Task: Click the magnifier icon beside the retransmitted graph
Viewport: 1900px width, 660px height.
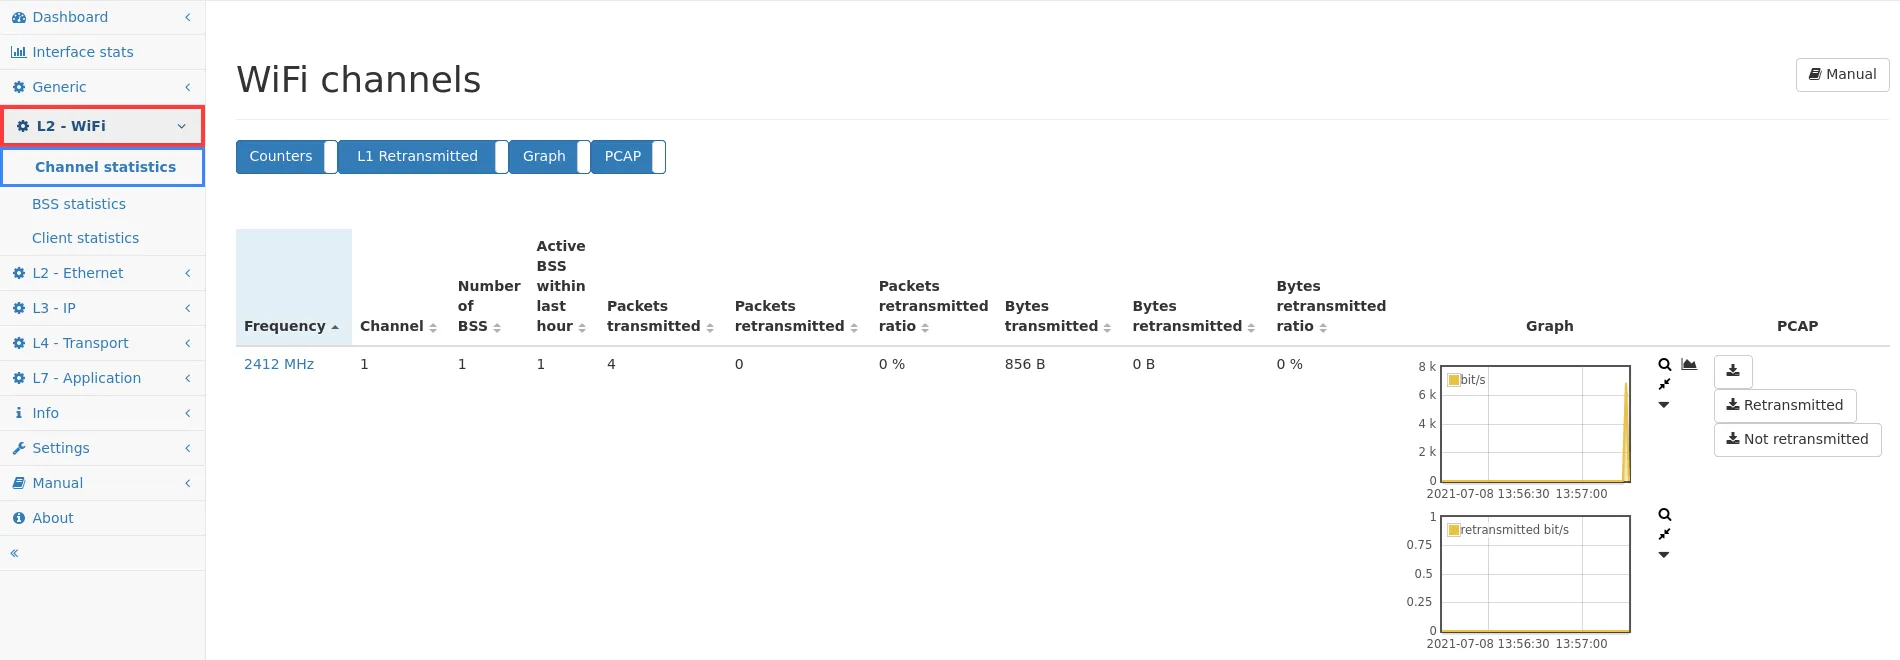Action: click(1664, 515)
